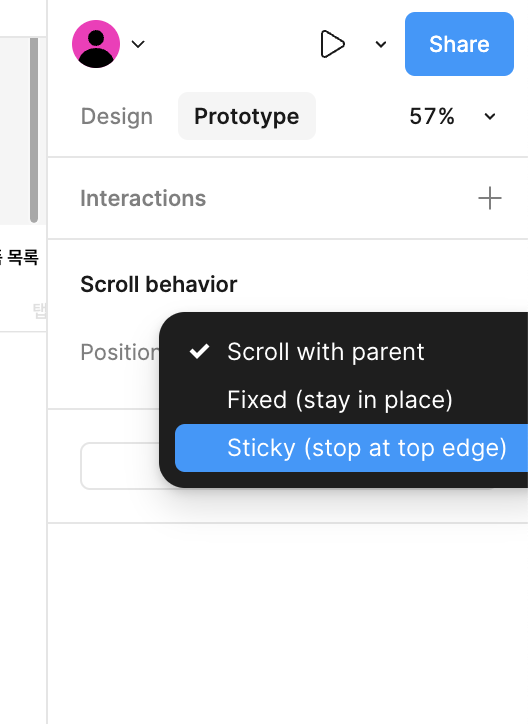Start the prototype with the play icon
Image resolution: width=528 pixels, height=724 pixels.
[x=332, y=44]
